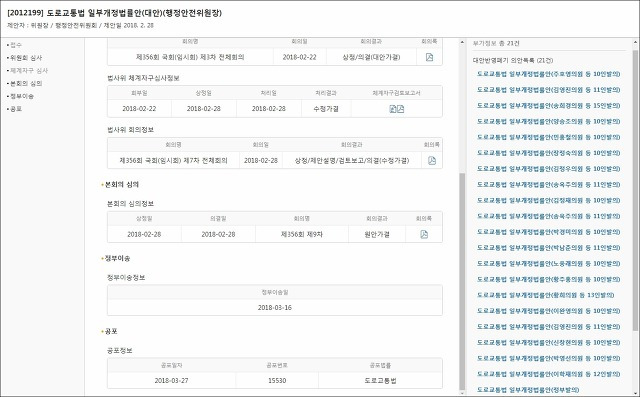Image resolution: width=640 pixels, height=397 pixels.
Task: Click '본회의 심의정보' subheading
Action: coord(130,204)
